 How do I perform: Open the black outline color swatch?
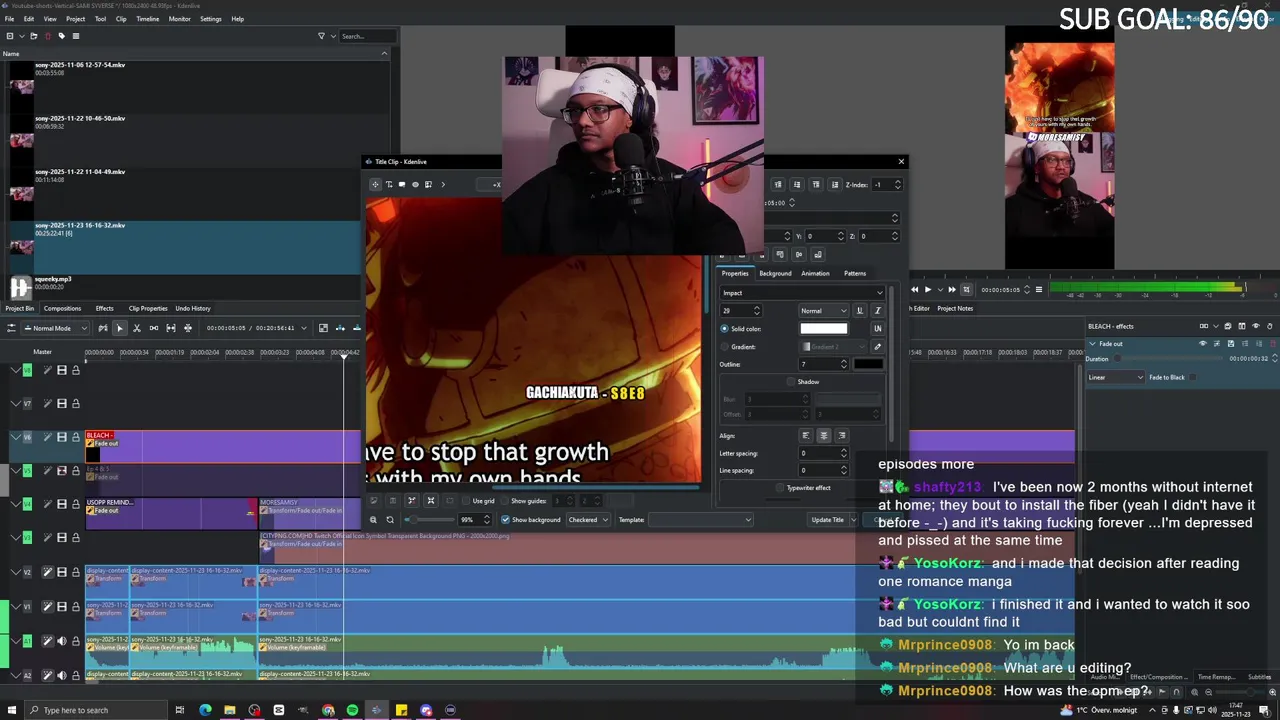coord(868,364)
